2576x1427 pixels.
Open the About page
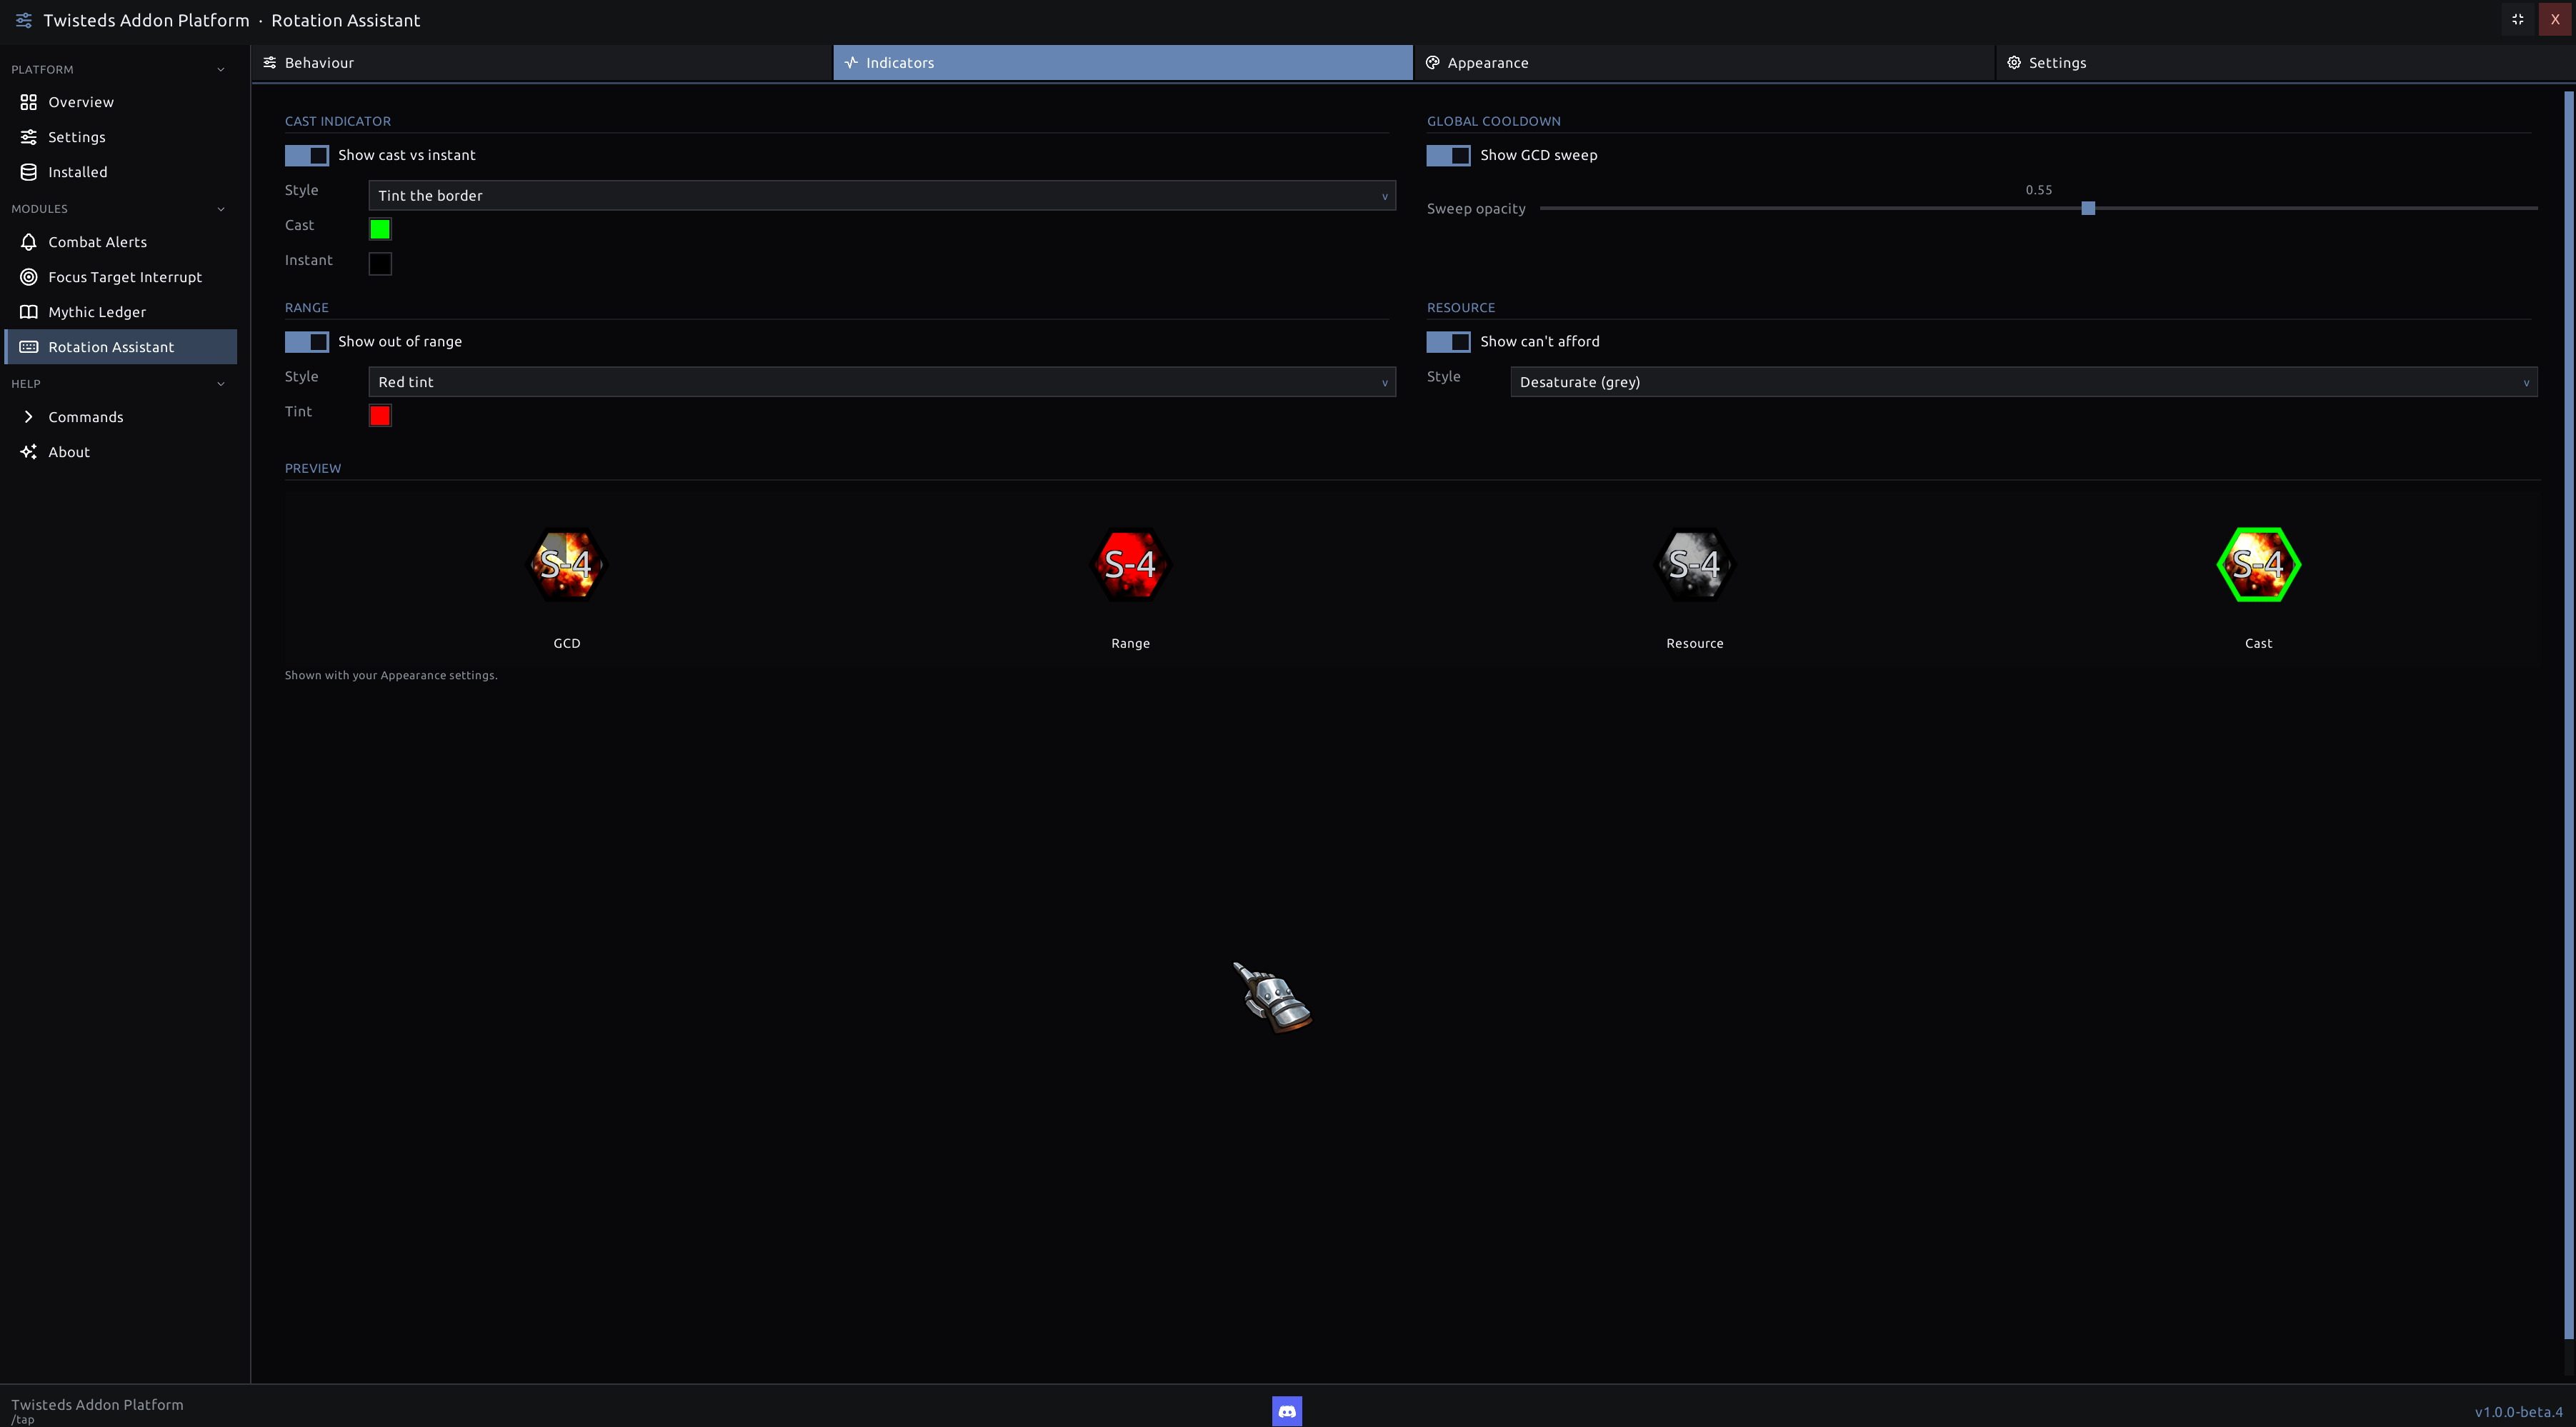click(x=121, y=452)
